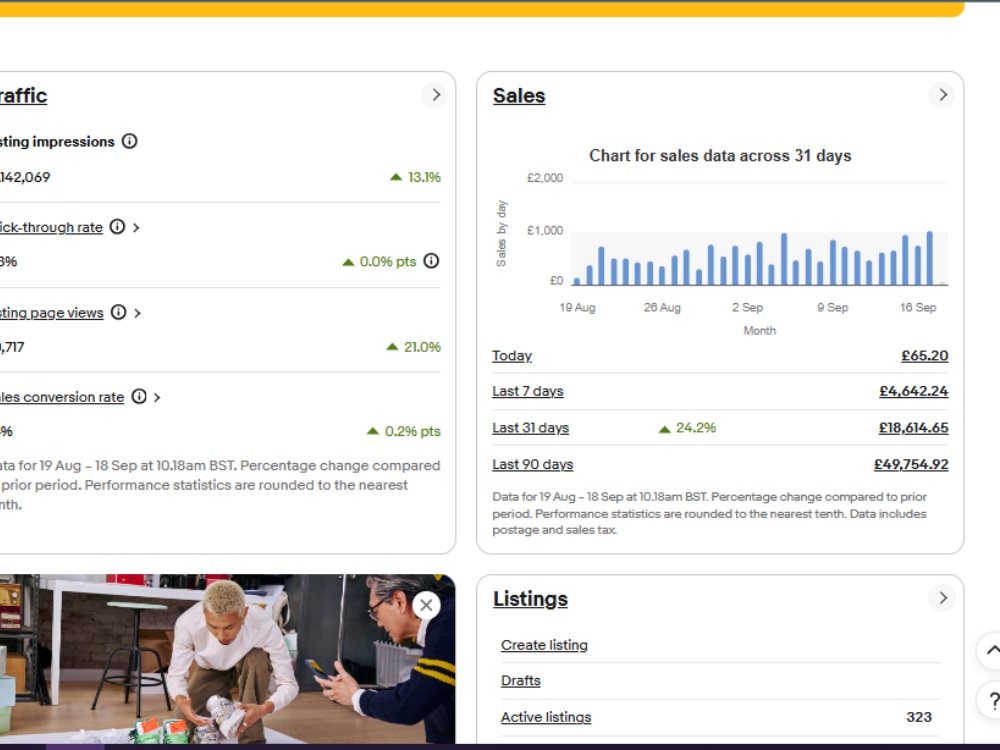This screenshot has height=750, width=1000.
Task: Click the seller photo banner image
Action: 228,659
